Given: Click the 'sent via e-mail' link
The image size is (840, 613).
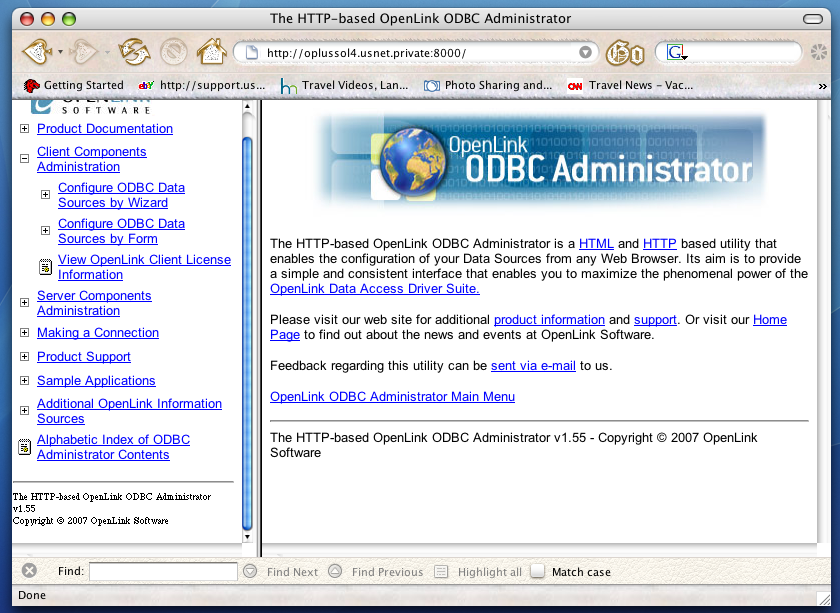Looking at the screenshot, I should coord(533,366).
